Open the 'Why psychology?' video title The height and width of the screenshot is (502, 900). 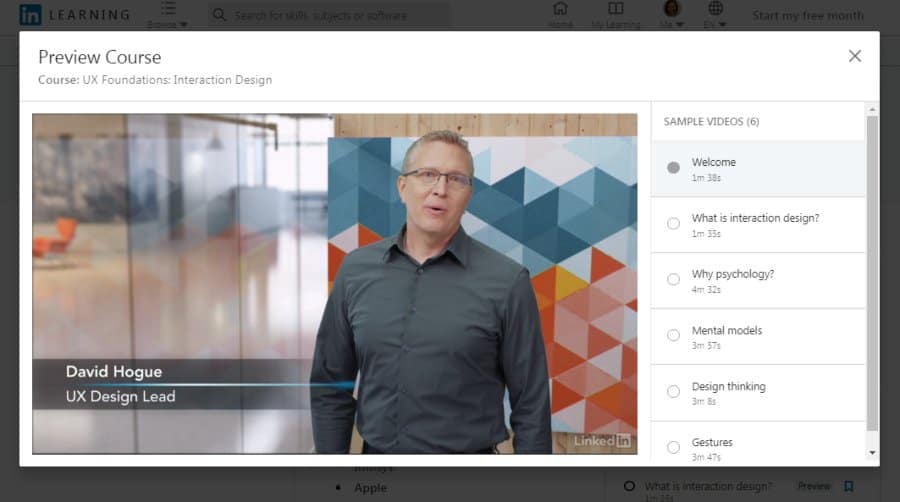733,274
